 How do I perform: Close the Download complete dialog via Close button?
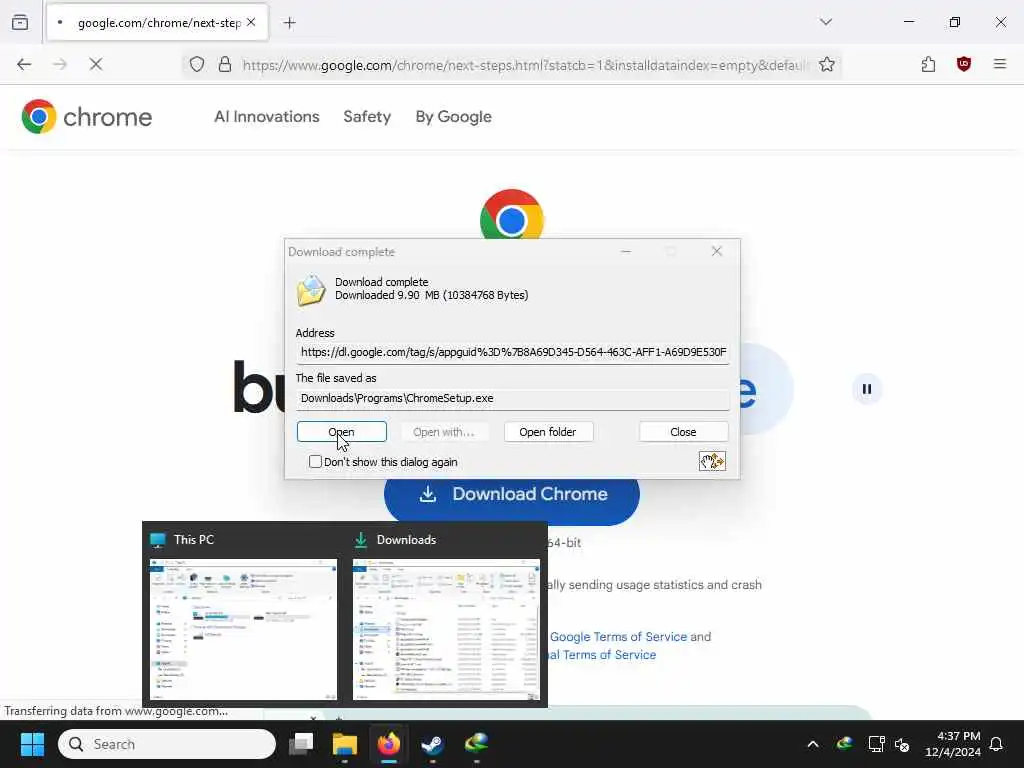click(x=683, y=432)
